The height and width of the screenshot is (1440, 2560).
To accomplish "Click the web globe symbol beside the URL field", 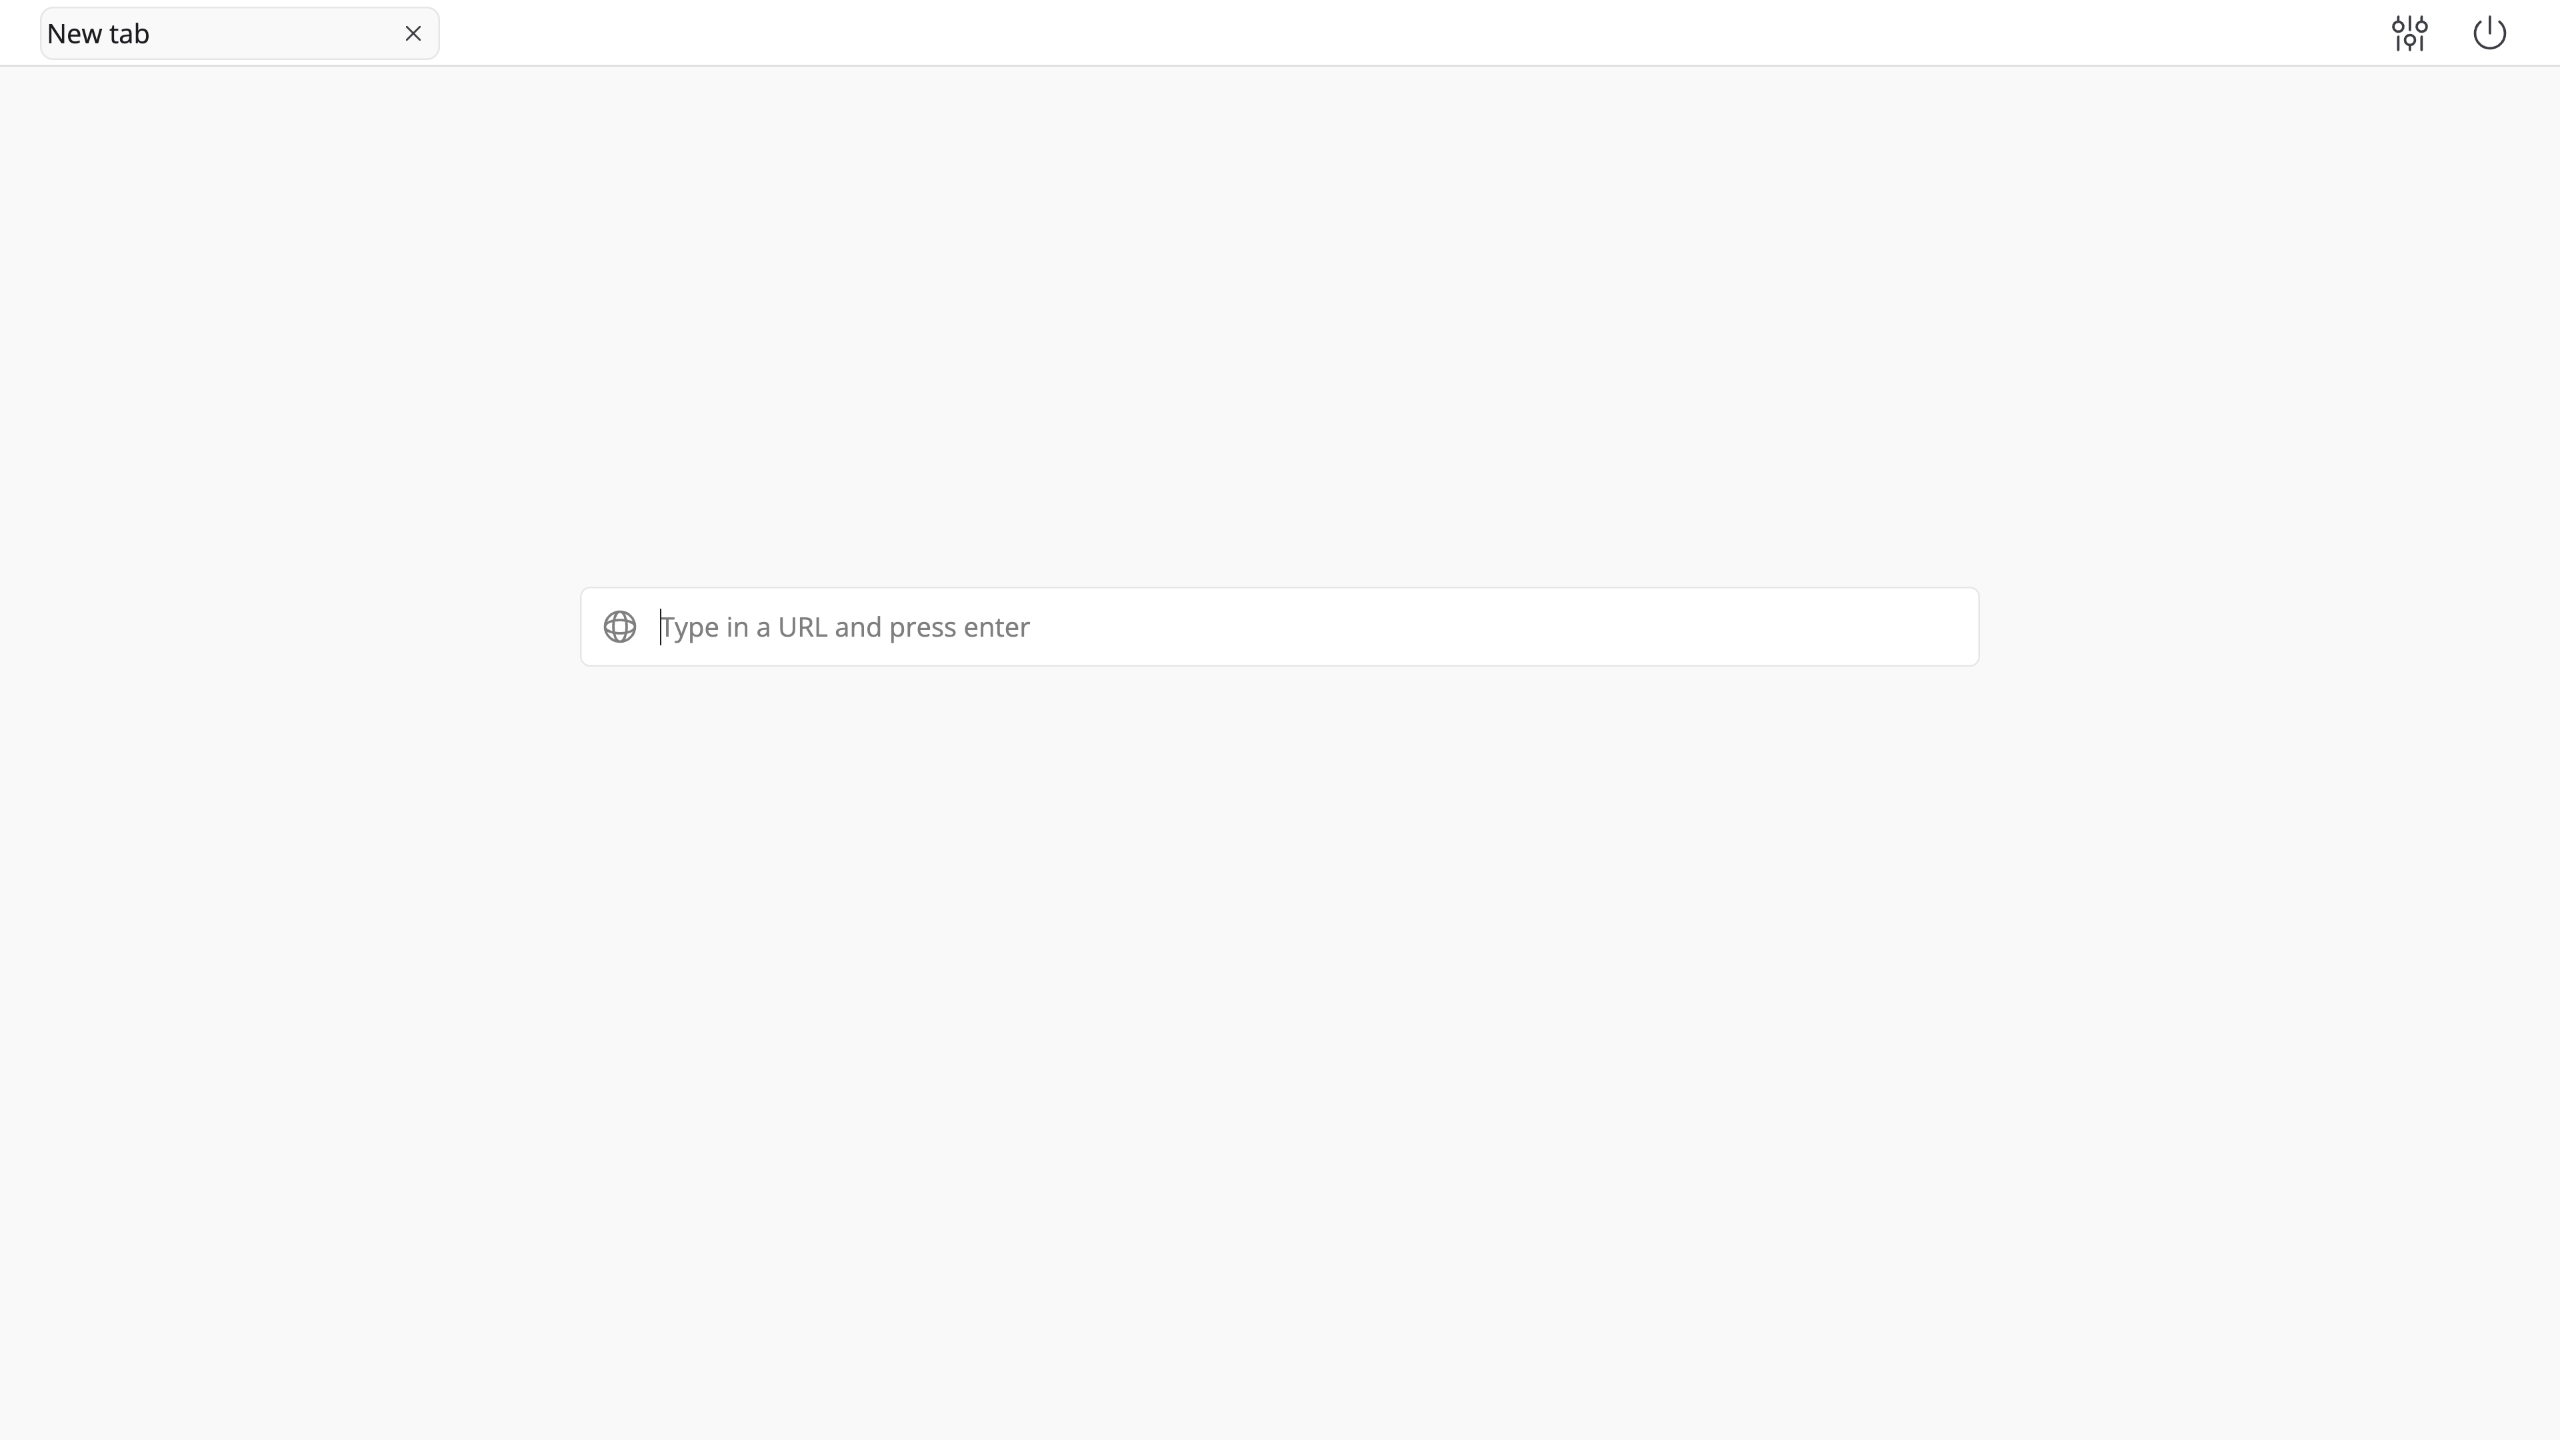I will coord(620,627).
